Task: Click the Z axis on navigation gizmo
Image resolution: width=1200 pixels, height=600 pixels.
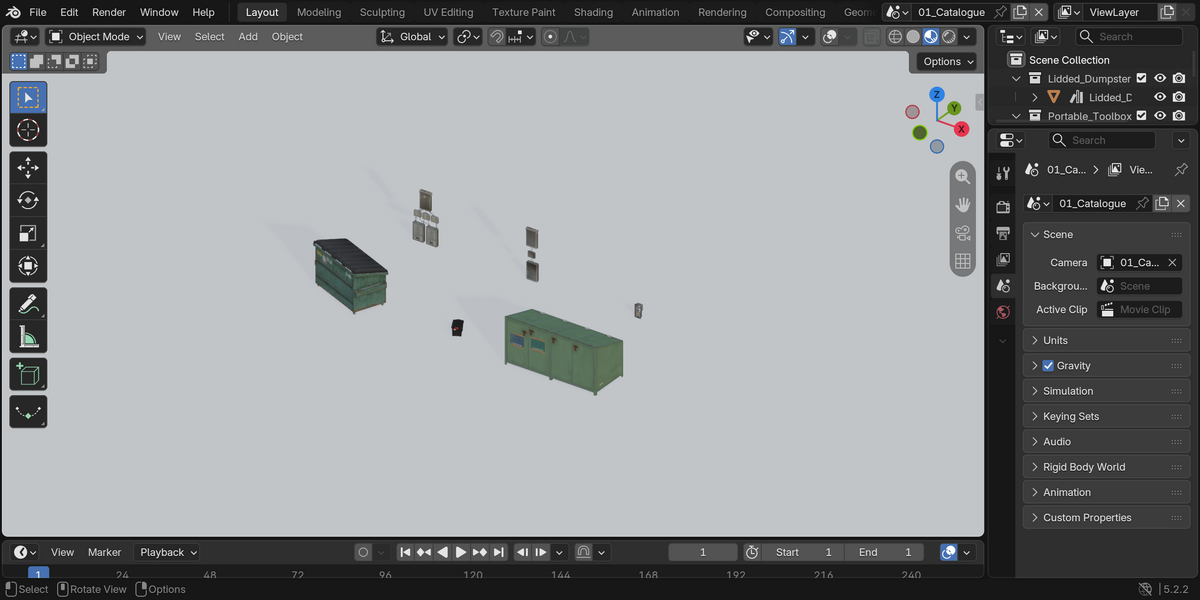Action: point(937,94)
